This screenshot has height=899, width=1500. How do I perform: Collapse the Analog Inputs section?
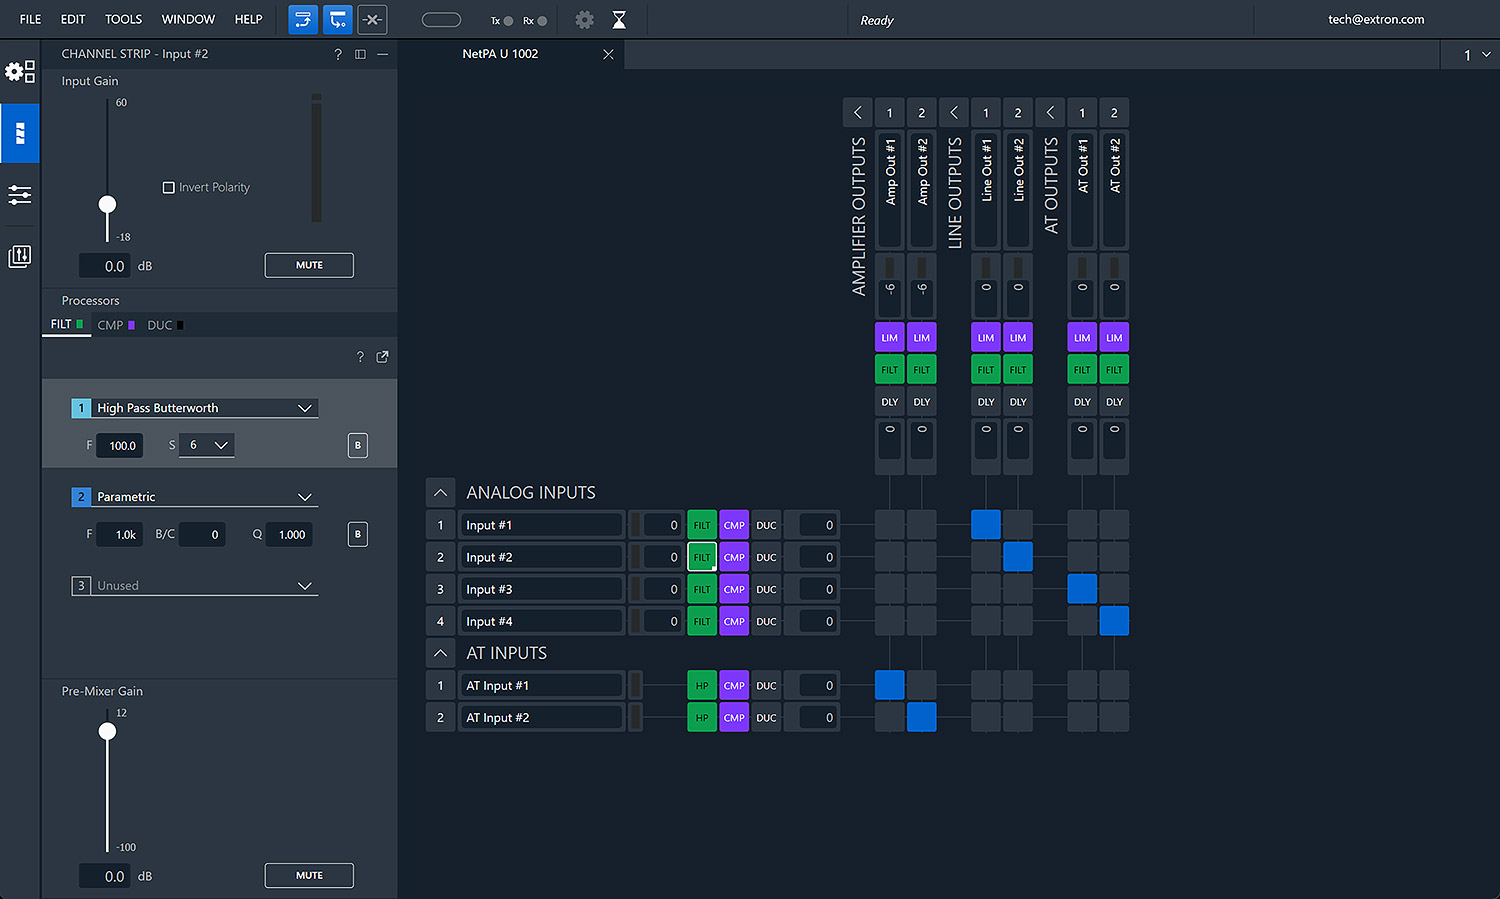440,493
